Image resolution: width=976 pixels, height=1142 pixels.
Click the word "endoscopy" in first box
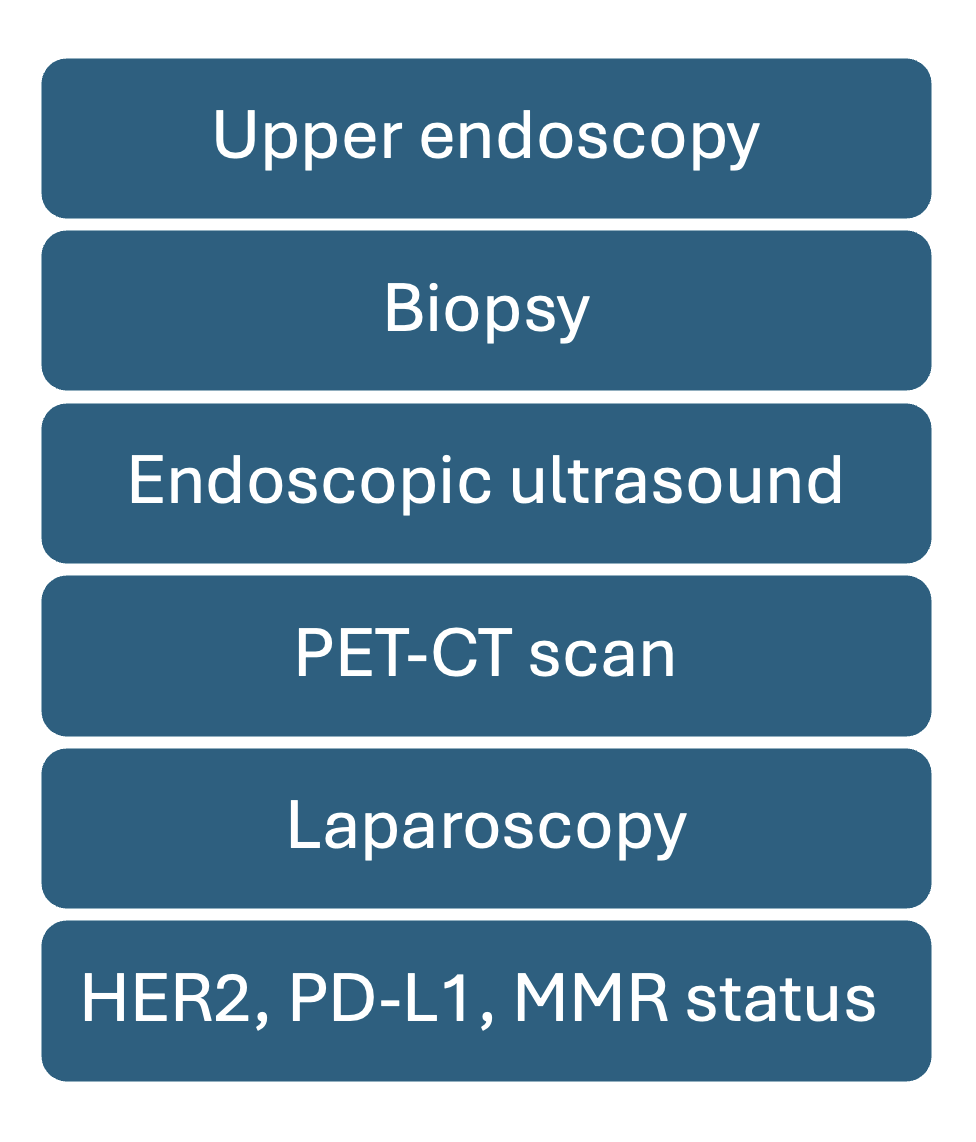pos(590,138)
